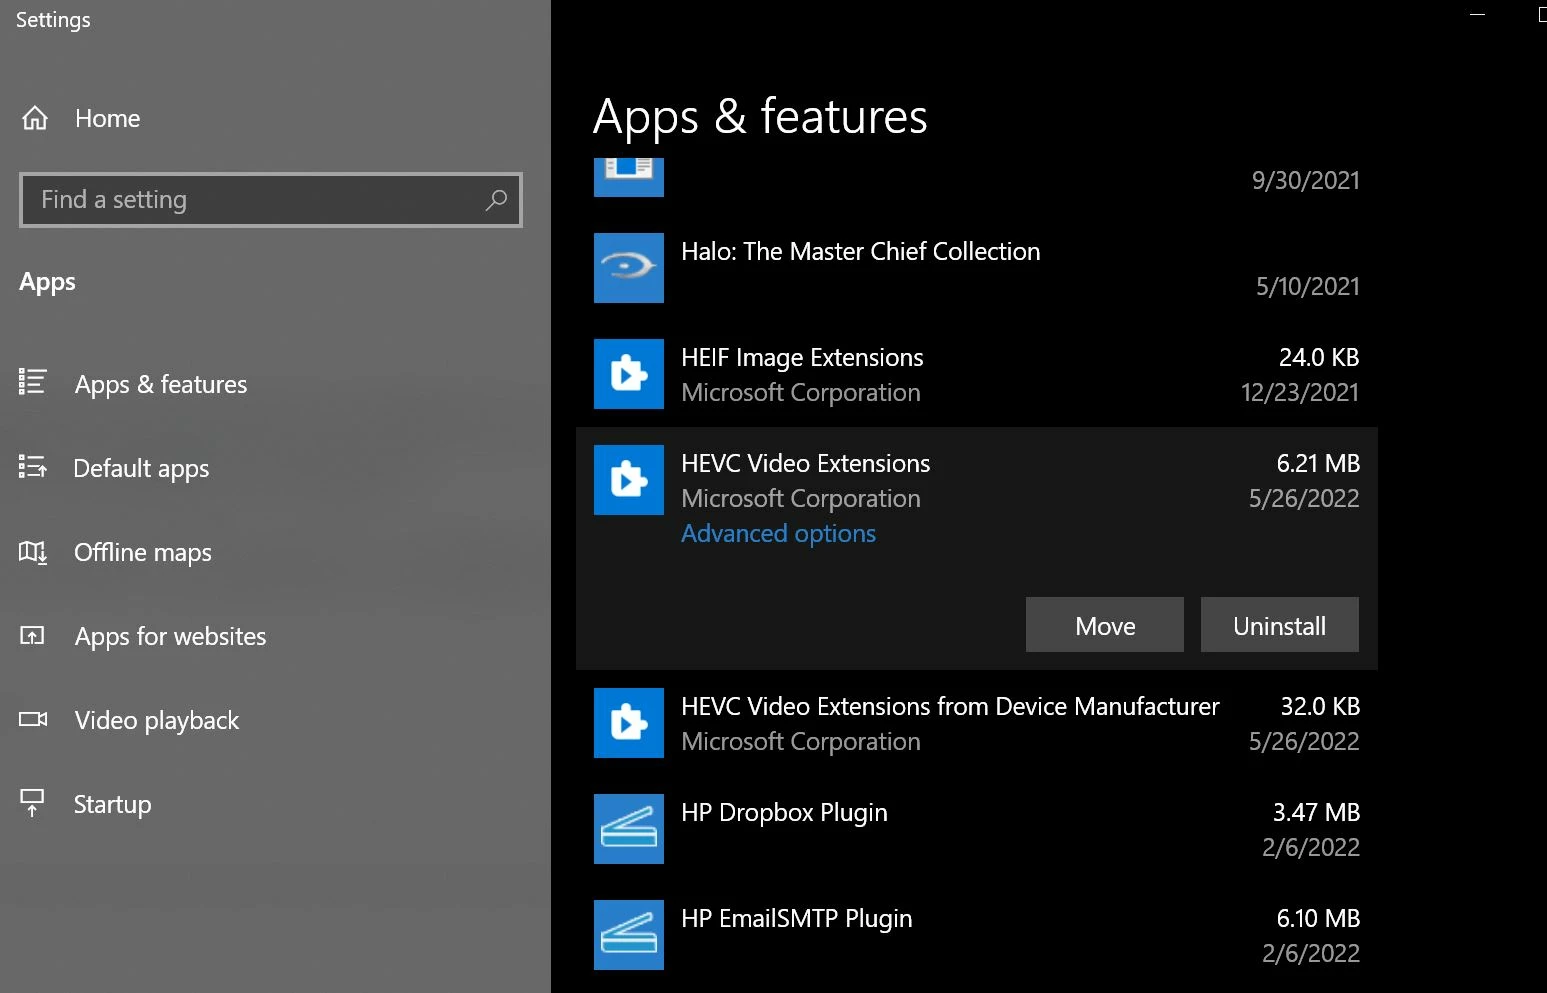
Task: Select Apps & features in sidebar
Action: pyautogui.click(x=160, y=384)
